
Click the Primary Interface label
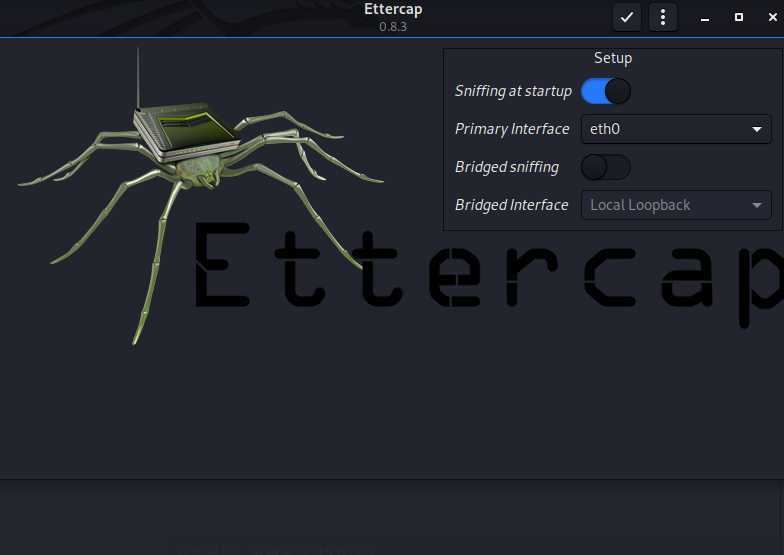(x=512, y=129)
